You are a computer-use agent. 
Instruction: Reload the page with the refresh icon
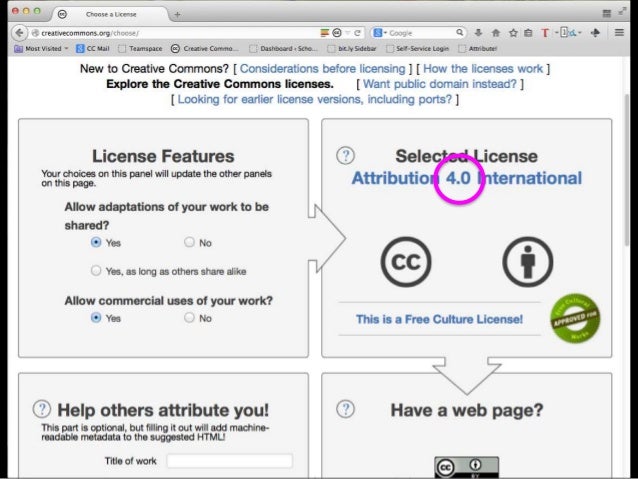pos(357,33)
